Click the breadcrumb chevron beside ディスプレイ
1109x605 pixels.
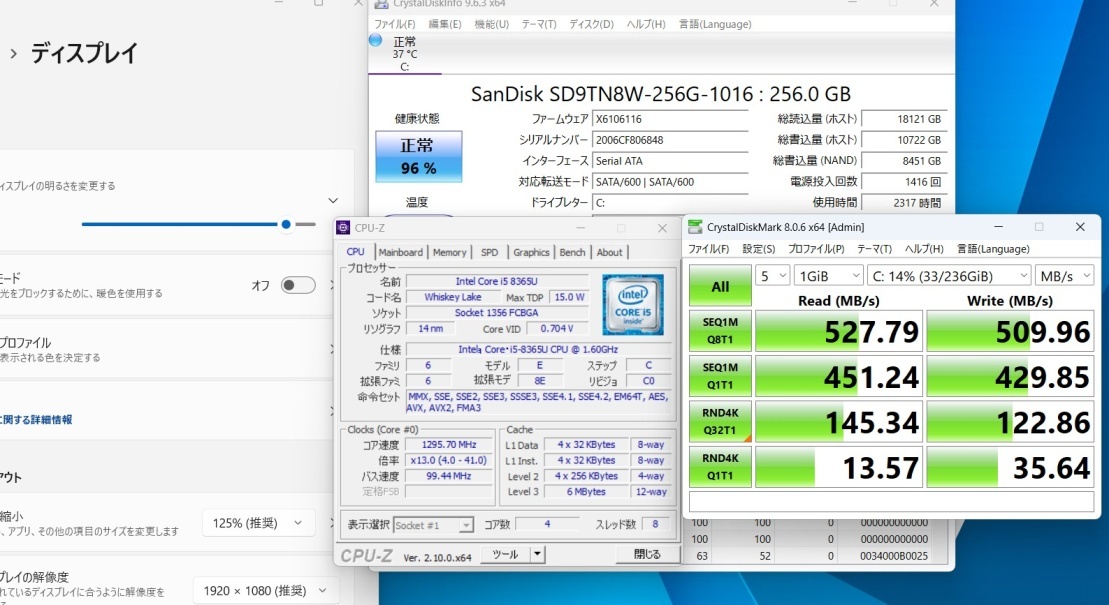13,53
